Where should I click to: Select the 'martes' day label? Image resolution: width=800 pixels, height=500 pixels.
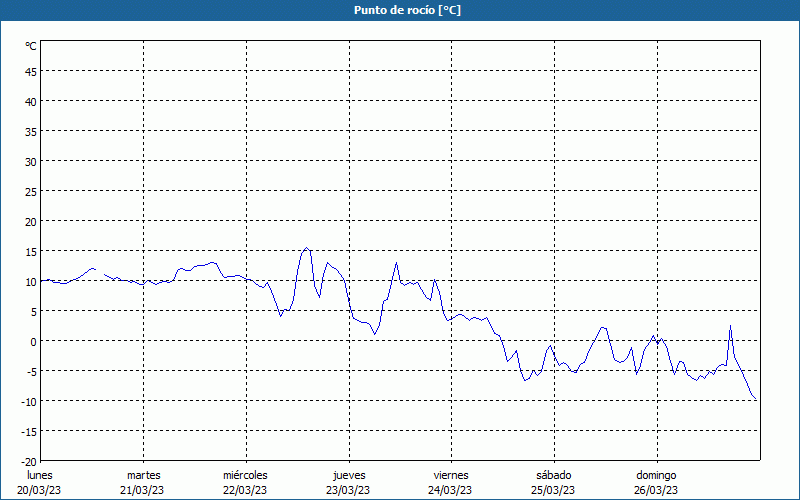143,475
